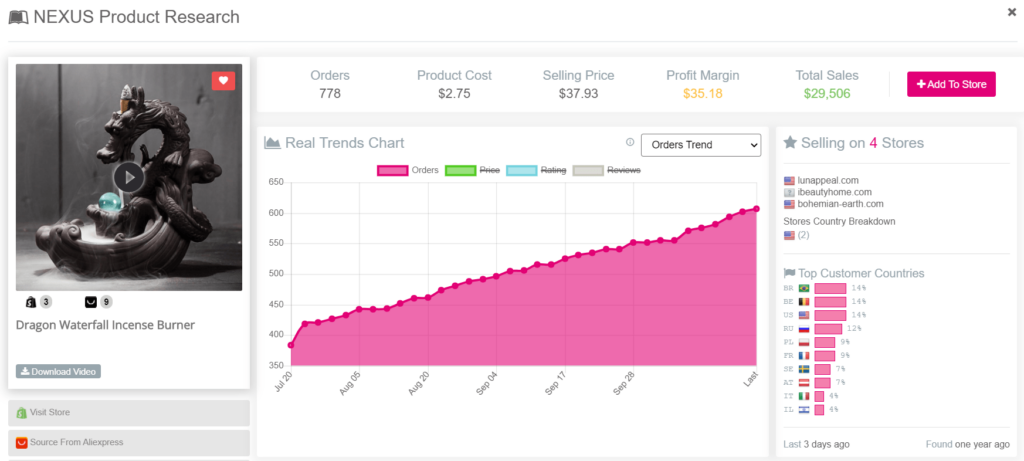Screen dimensions: 1024x461
Task: Close the product research dialog
Action: pyautogui.click(x=1012, y=12)
